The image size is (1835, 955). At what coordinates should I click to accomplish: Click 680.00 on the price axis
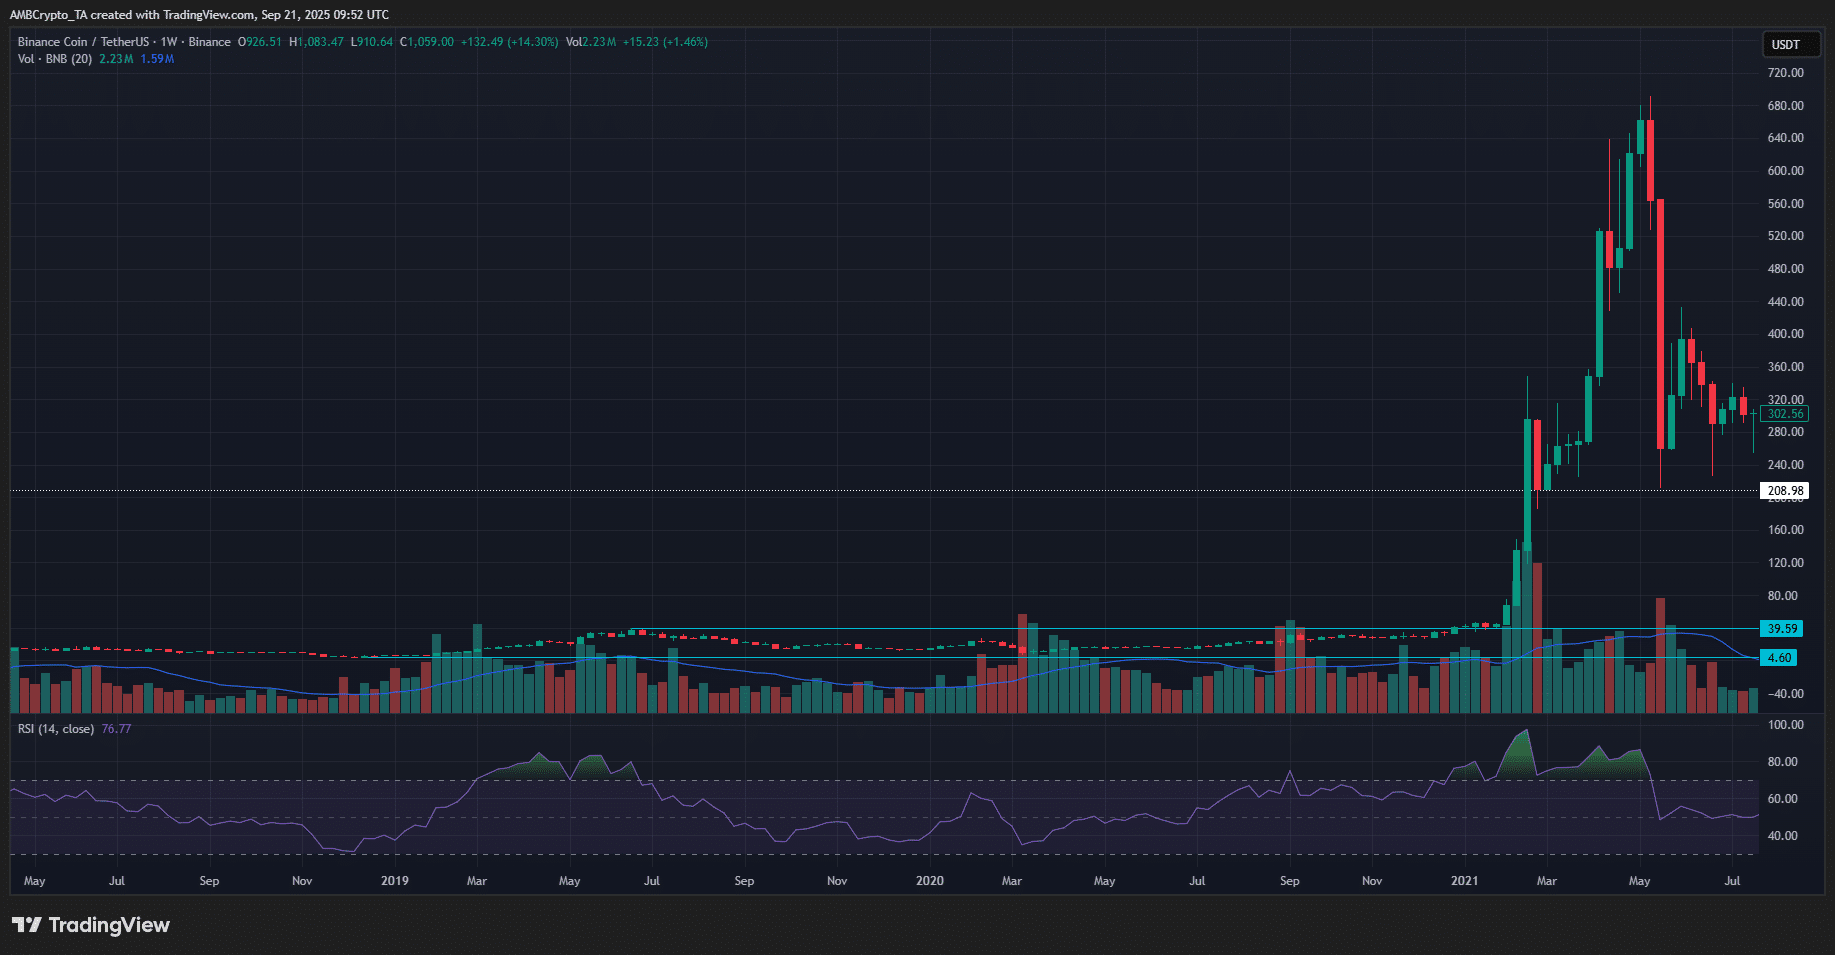[x=1785, y=106]
